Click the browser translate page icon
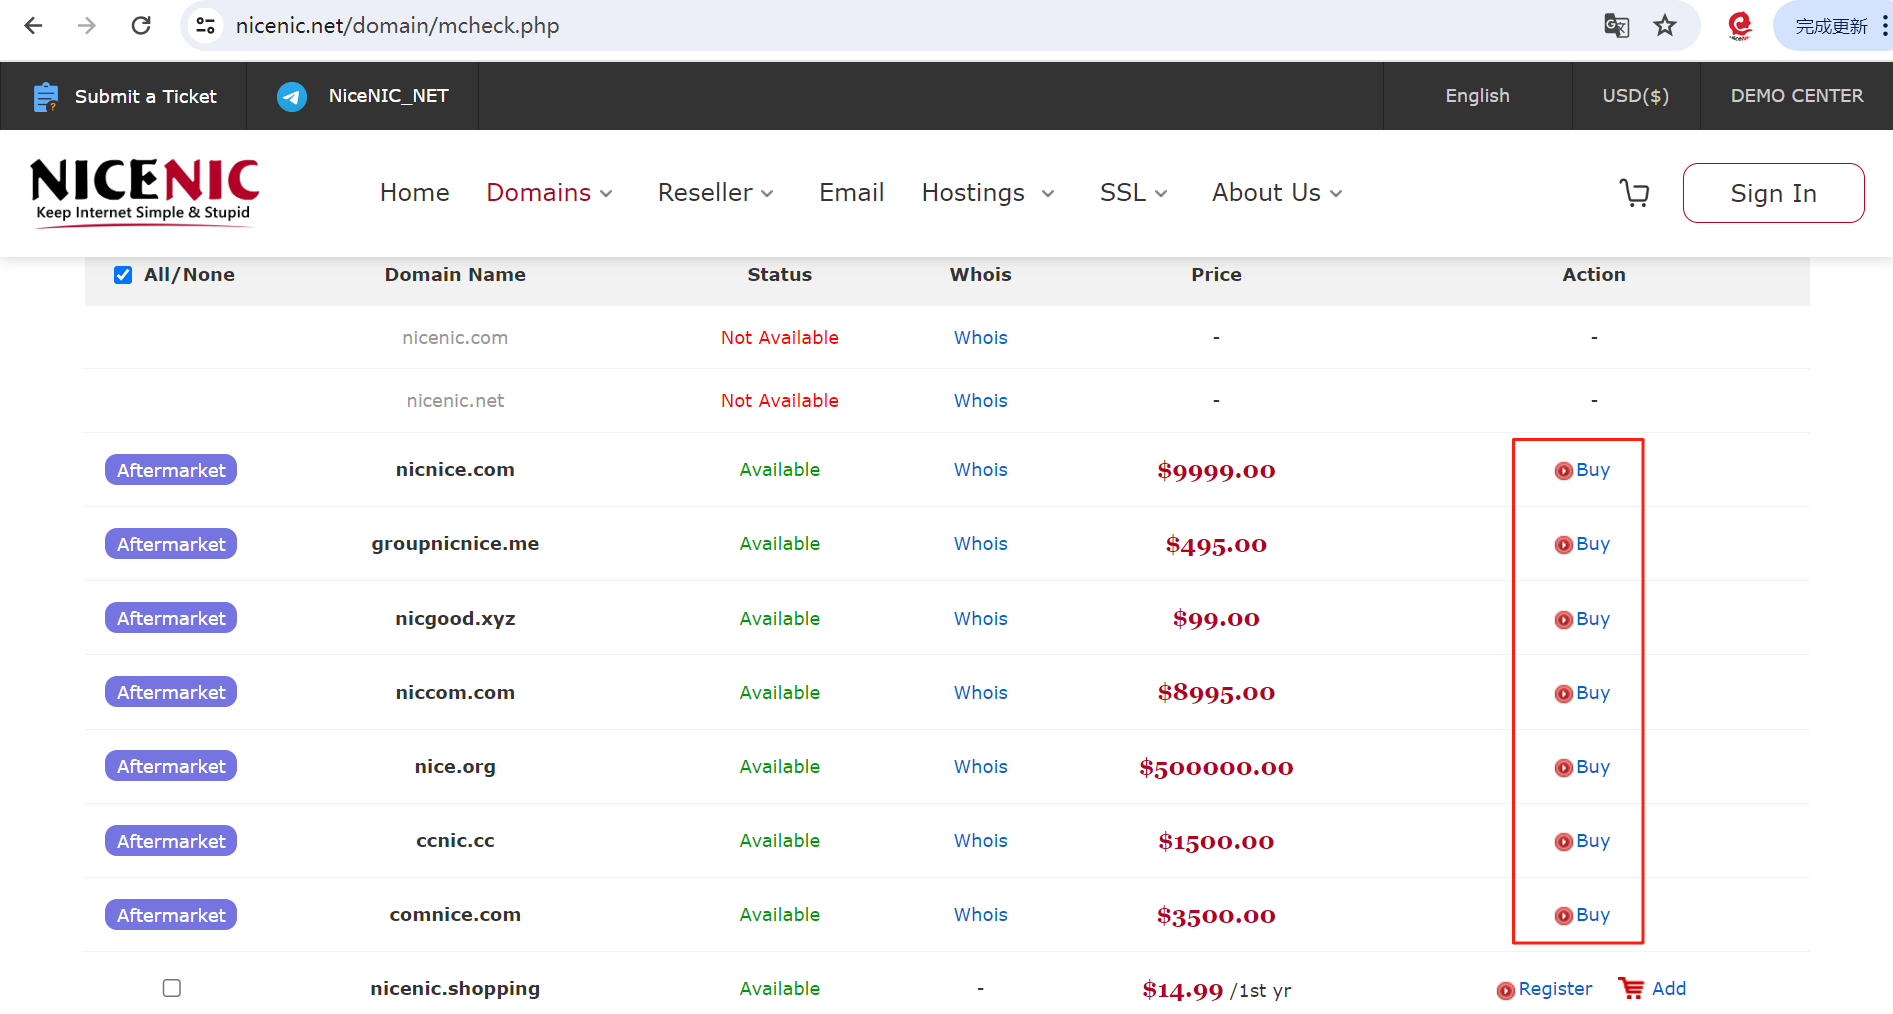The width and height of the screenshot is (1893, 1014). tap(1616, 26)
